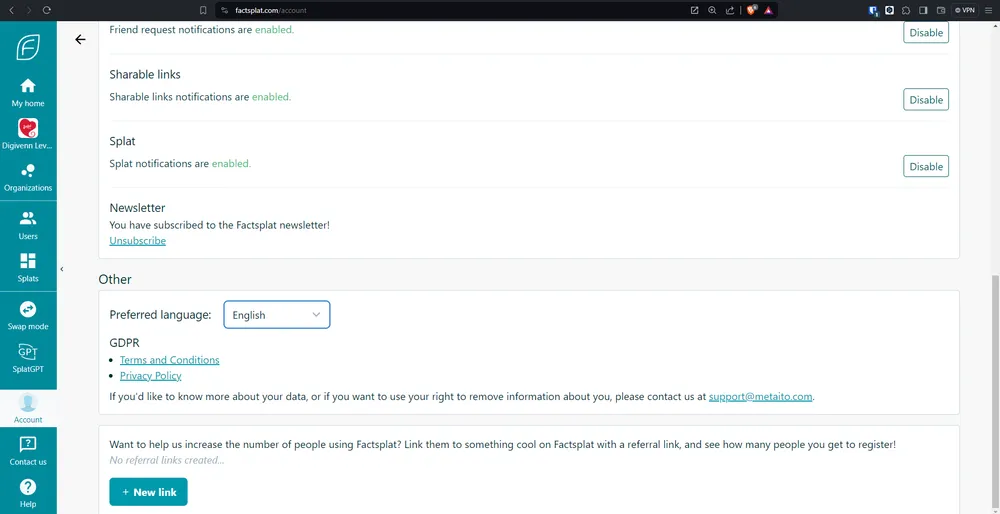
Task: Disable Splat notifications
Action: coord(925,167)
